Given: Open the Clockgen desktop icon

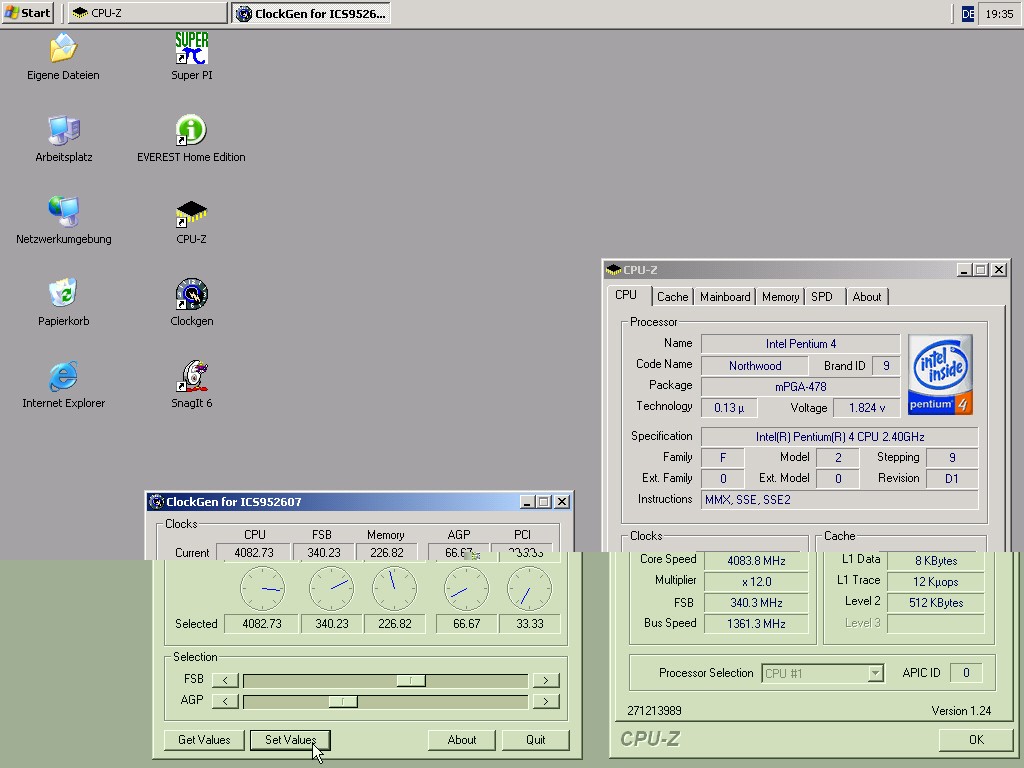Looking at the screenshot, I should (191, 295).
